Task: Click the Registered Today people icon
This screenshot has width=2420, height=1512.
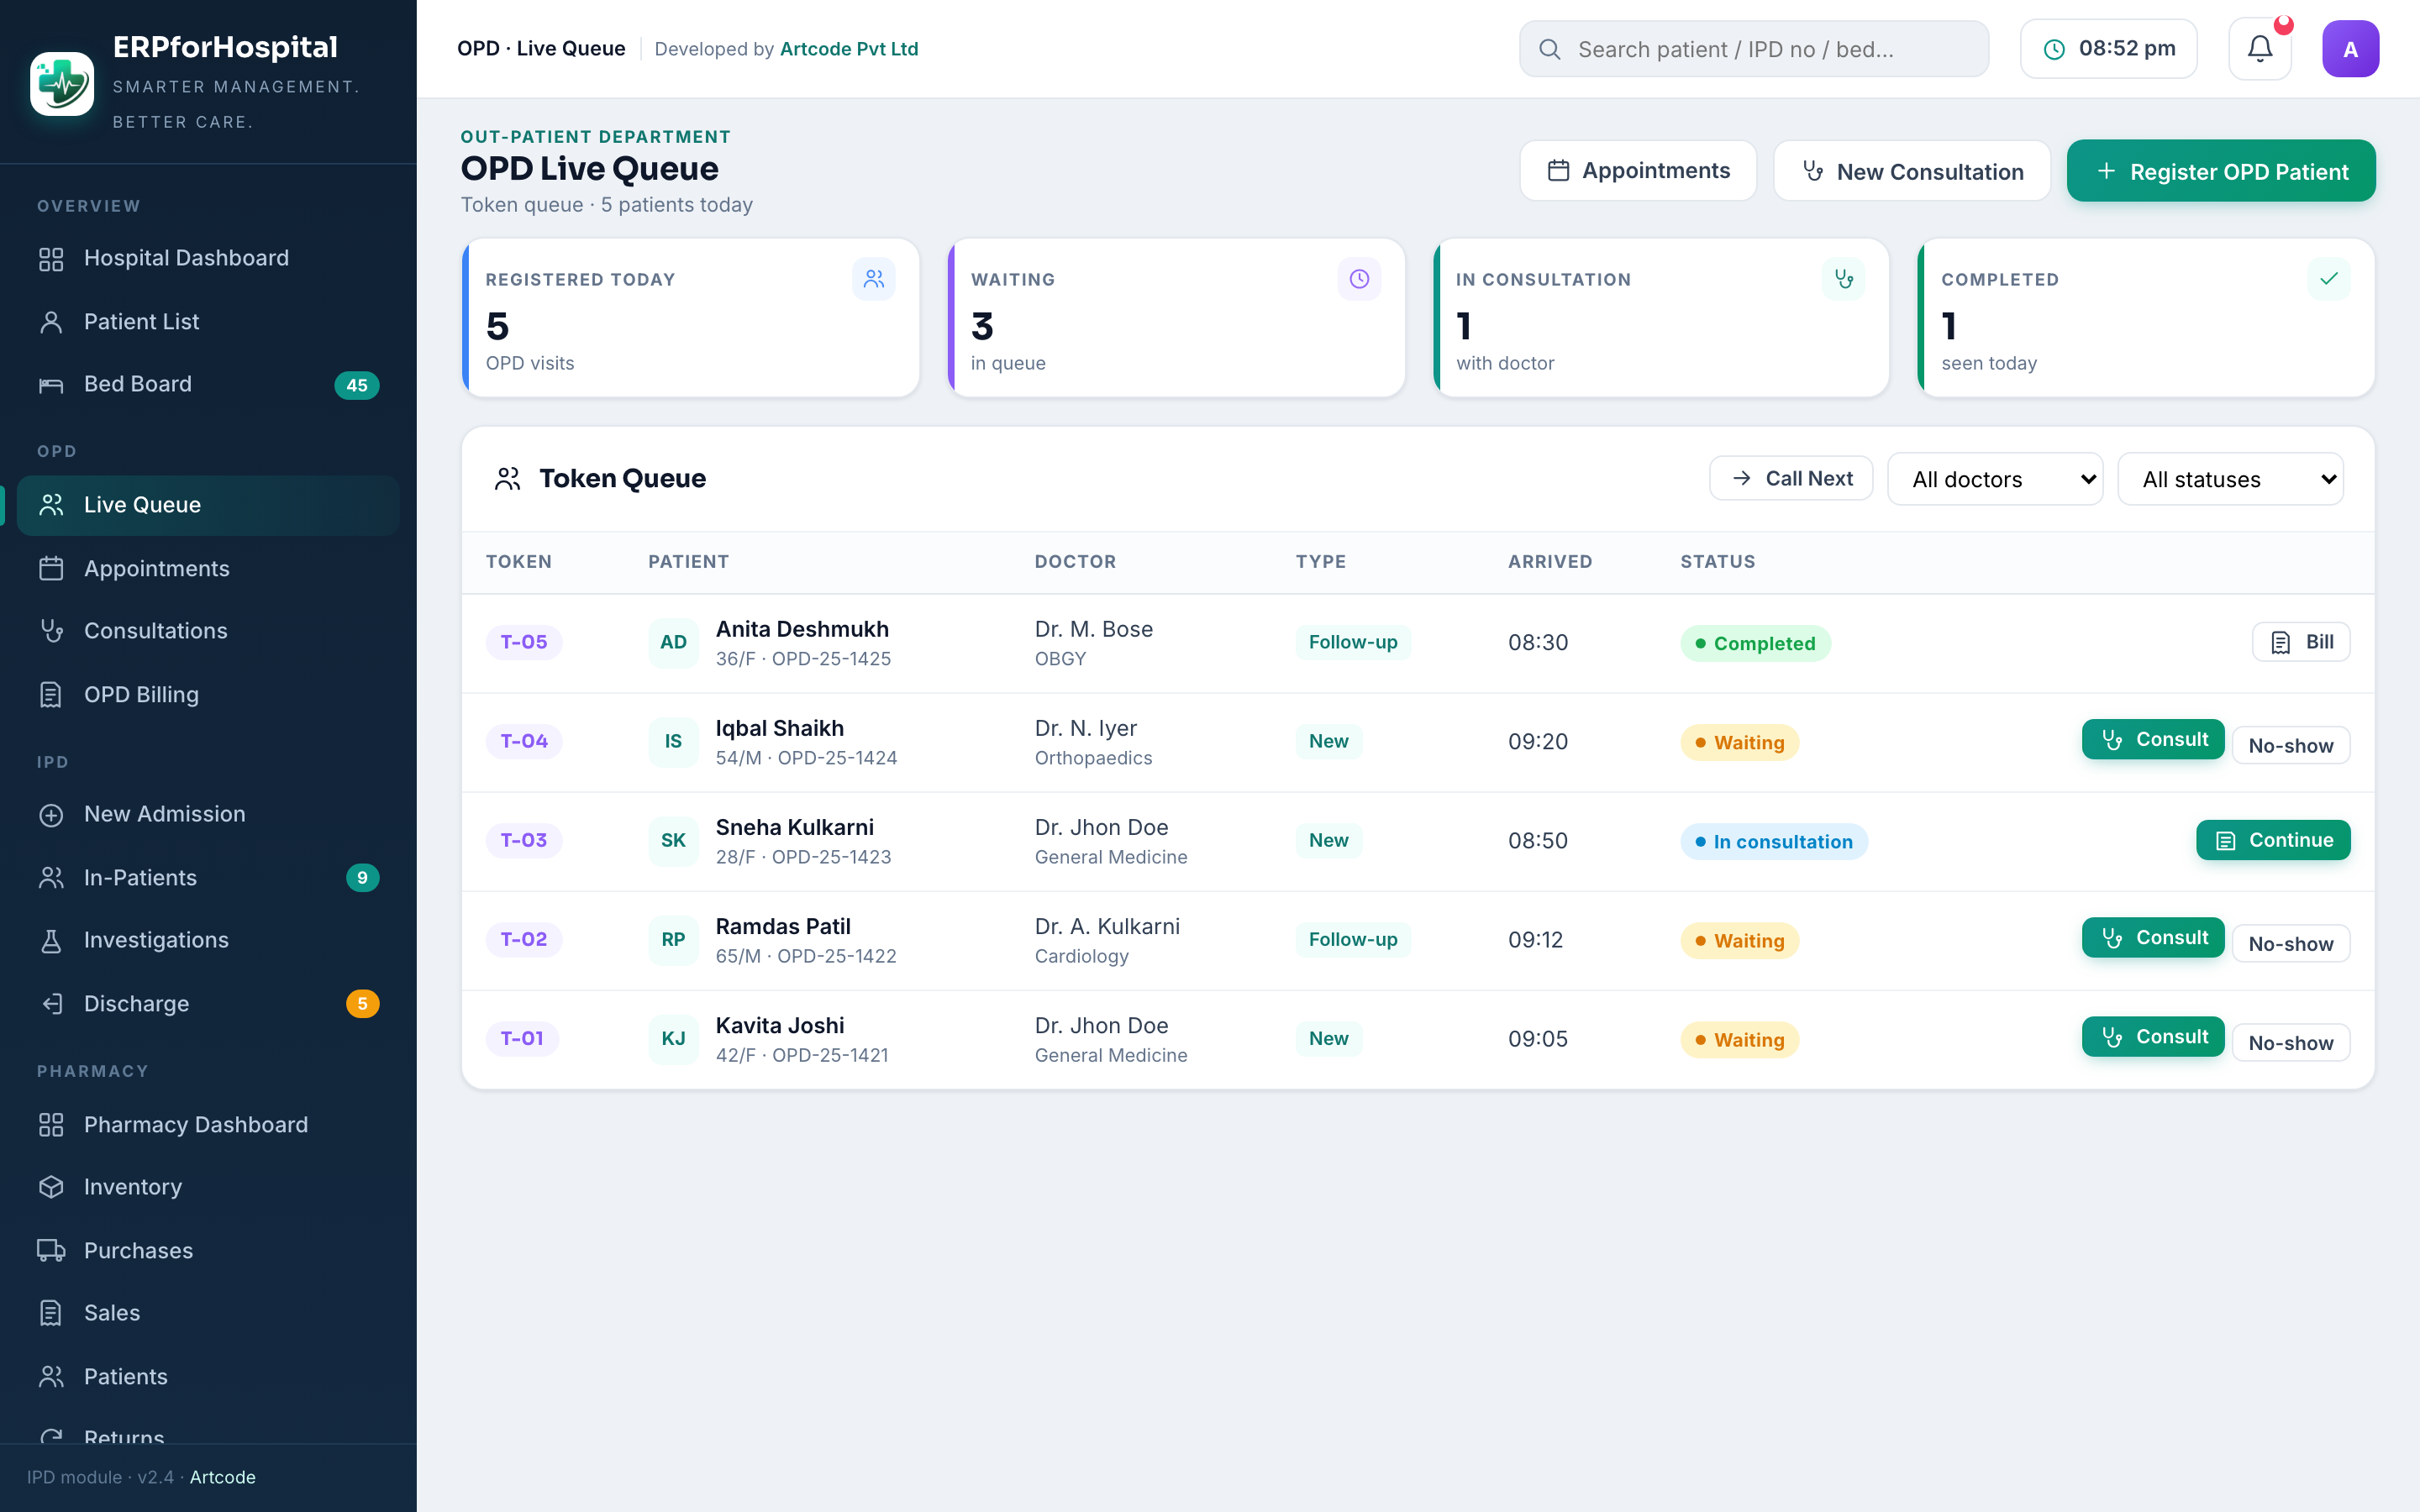Action: point(874,279)
